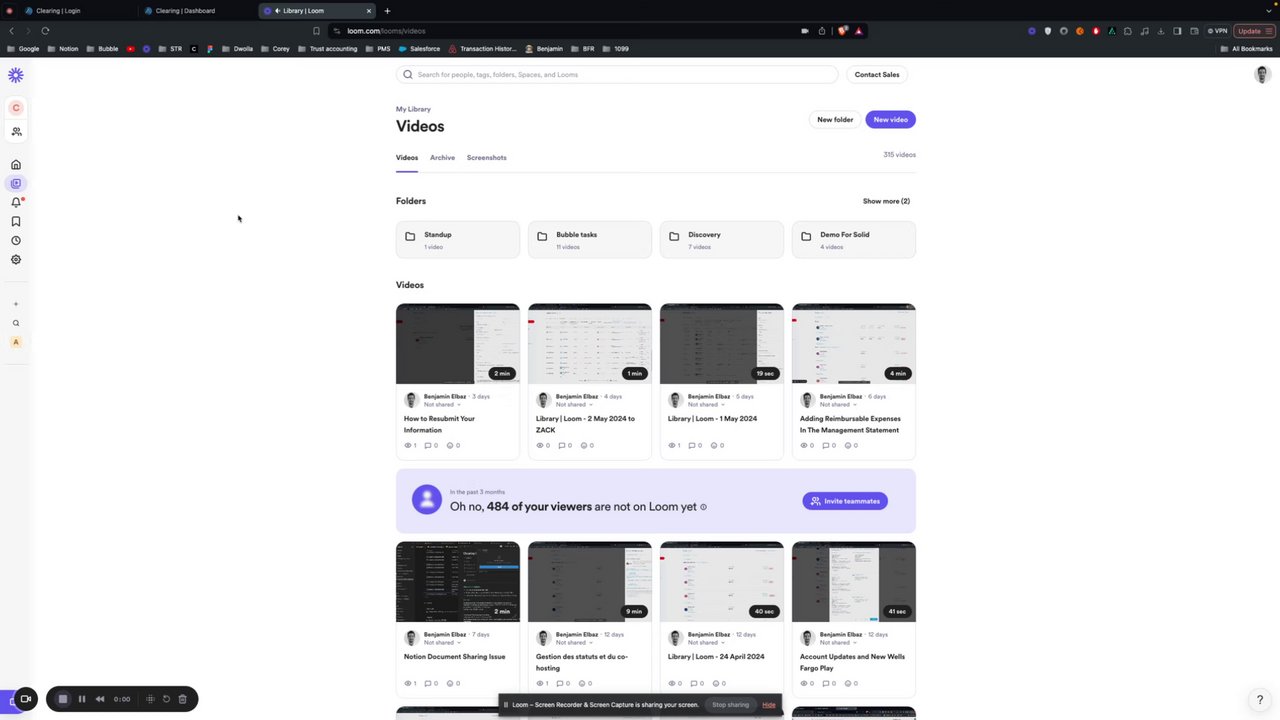
Task: Open the A space in sidebar
Action: click(x=16, y=342)
